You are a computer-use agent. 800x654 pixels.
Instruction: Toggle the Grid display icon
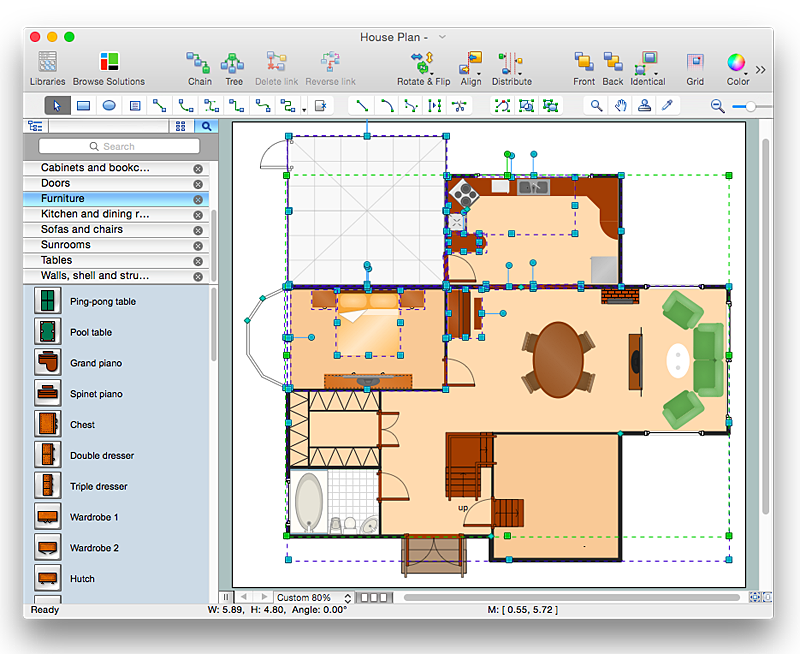pos(694,62)
